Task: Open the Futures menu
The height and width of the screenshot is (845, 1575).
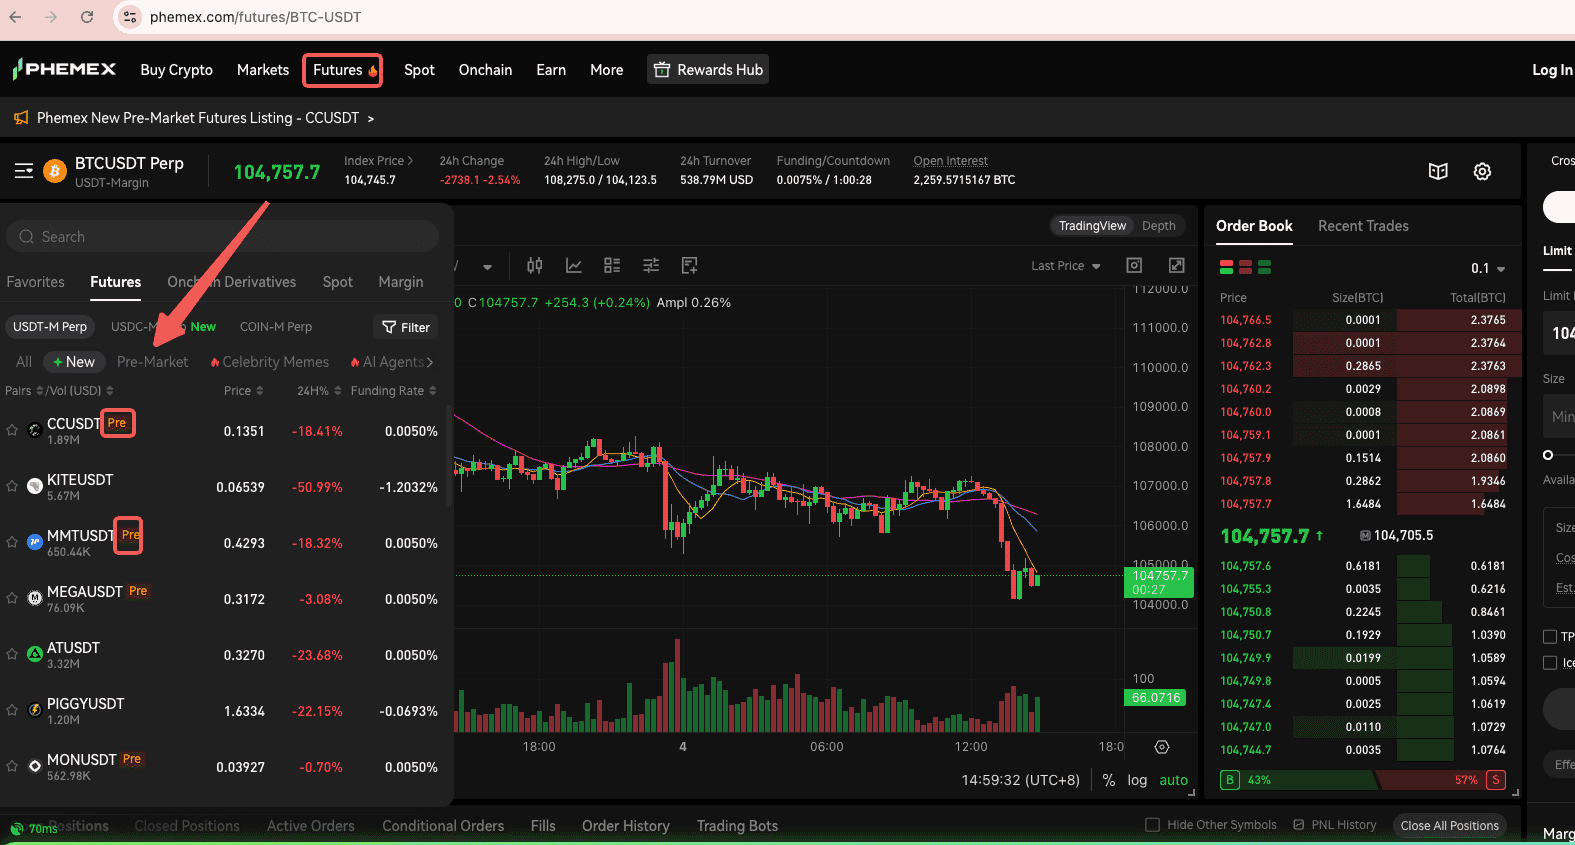Action: (342, 70)
